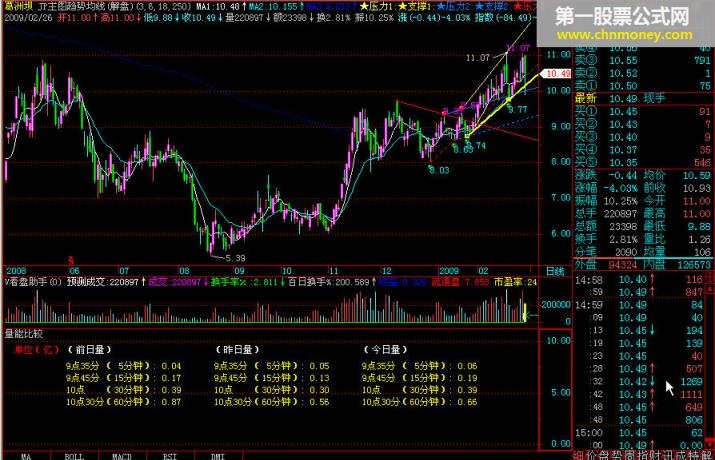Image resolution: width=715 pixels, height=460 pixels.
Task: Select the 买① 10.45 order row
Action: coord(642,111)
